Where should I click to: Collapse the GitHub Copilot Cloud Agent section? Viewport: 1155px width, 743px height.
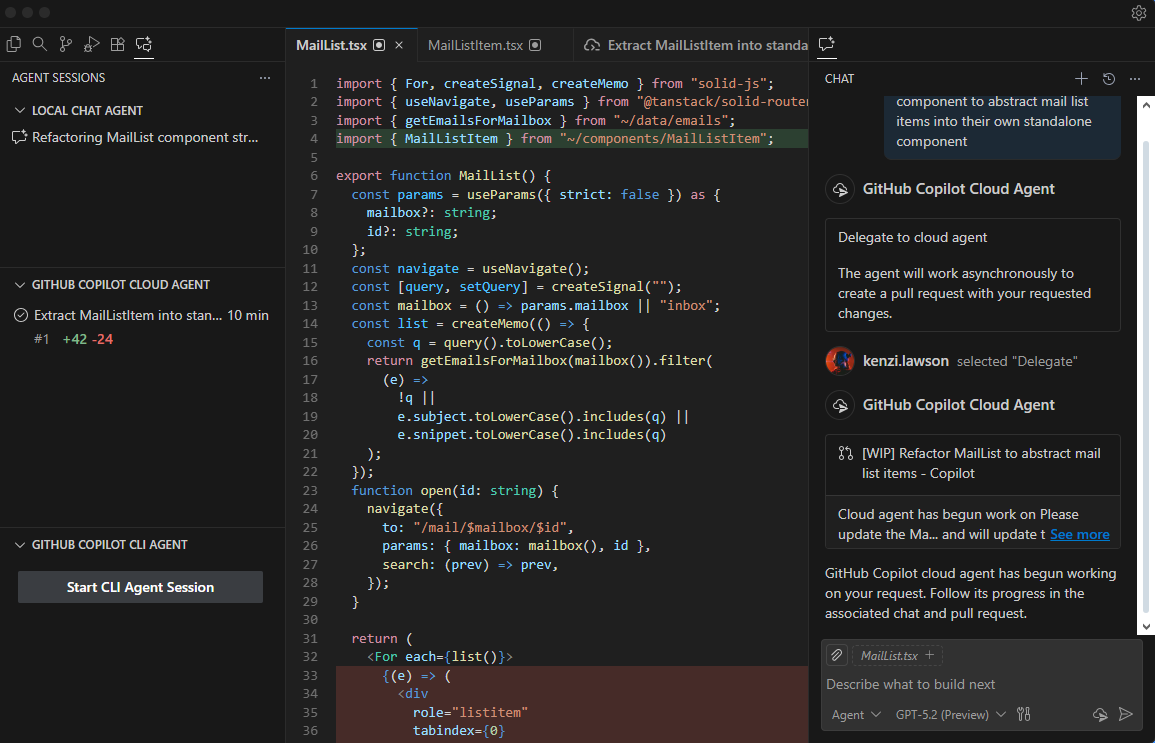(20, 285)
